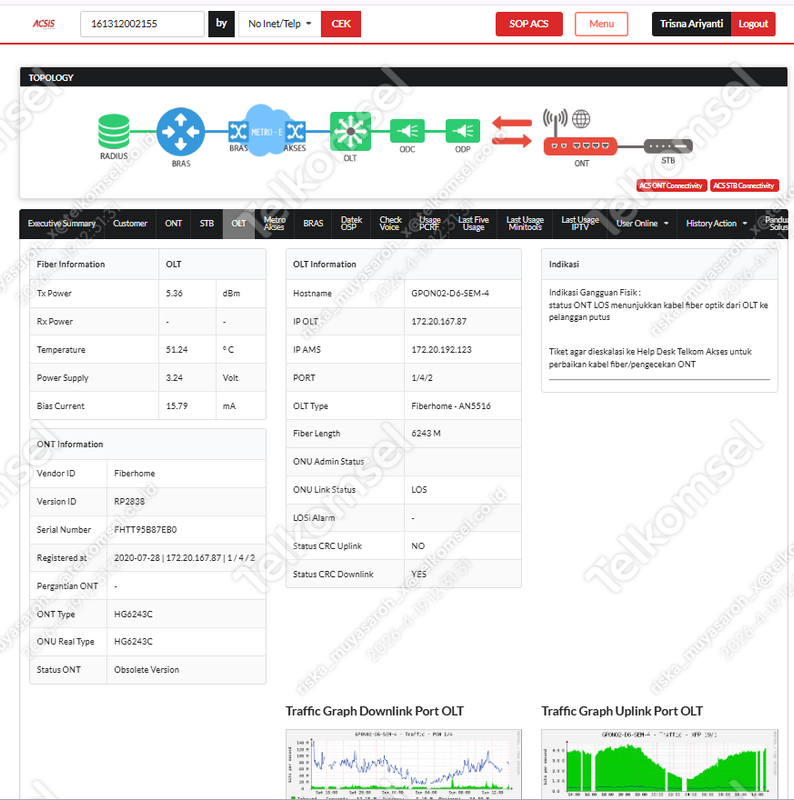Image resolution: width=794 pixels, height=800 pixels.
Task: Click the green OLT node icon
Action: (x=350, y=131)
